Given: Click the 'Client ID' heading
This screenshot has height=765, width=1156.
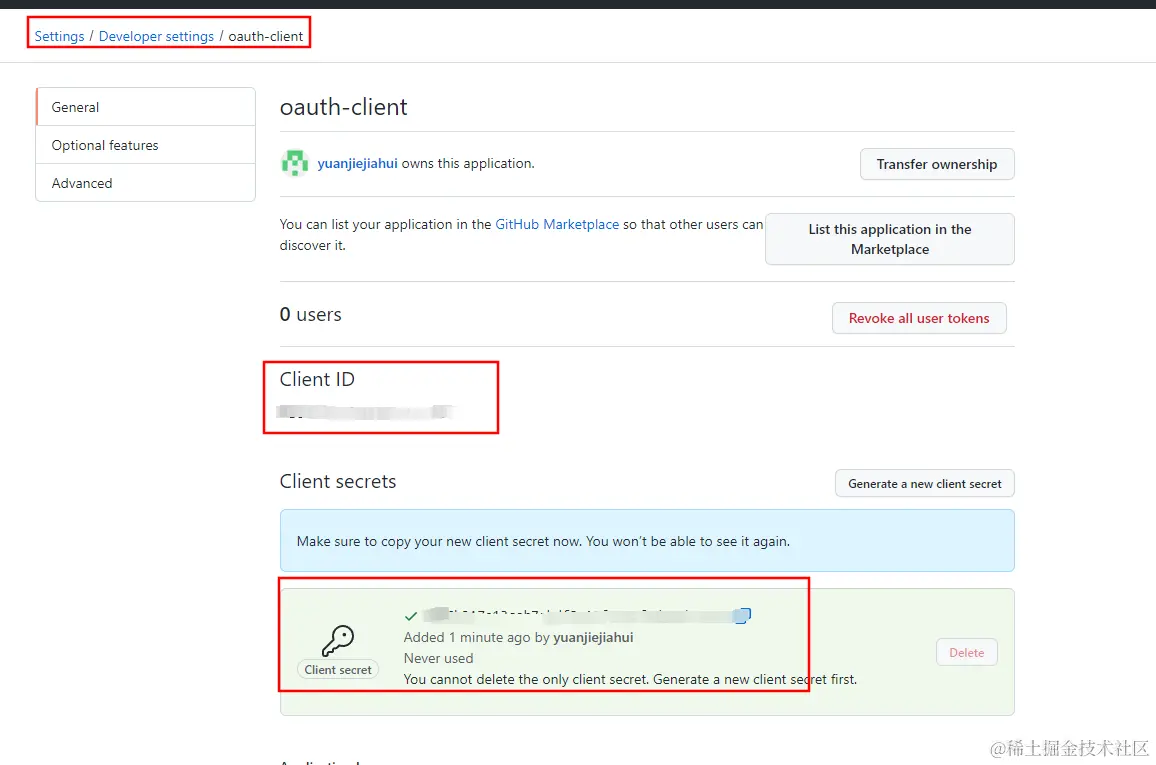Looking at the screenshot, I should click(x=317, y=380).
